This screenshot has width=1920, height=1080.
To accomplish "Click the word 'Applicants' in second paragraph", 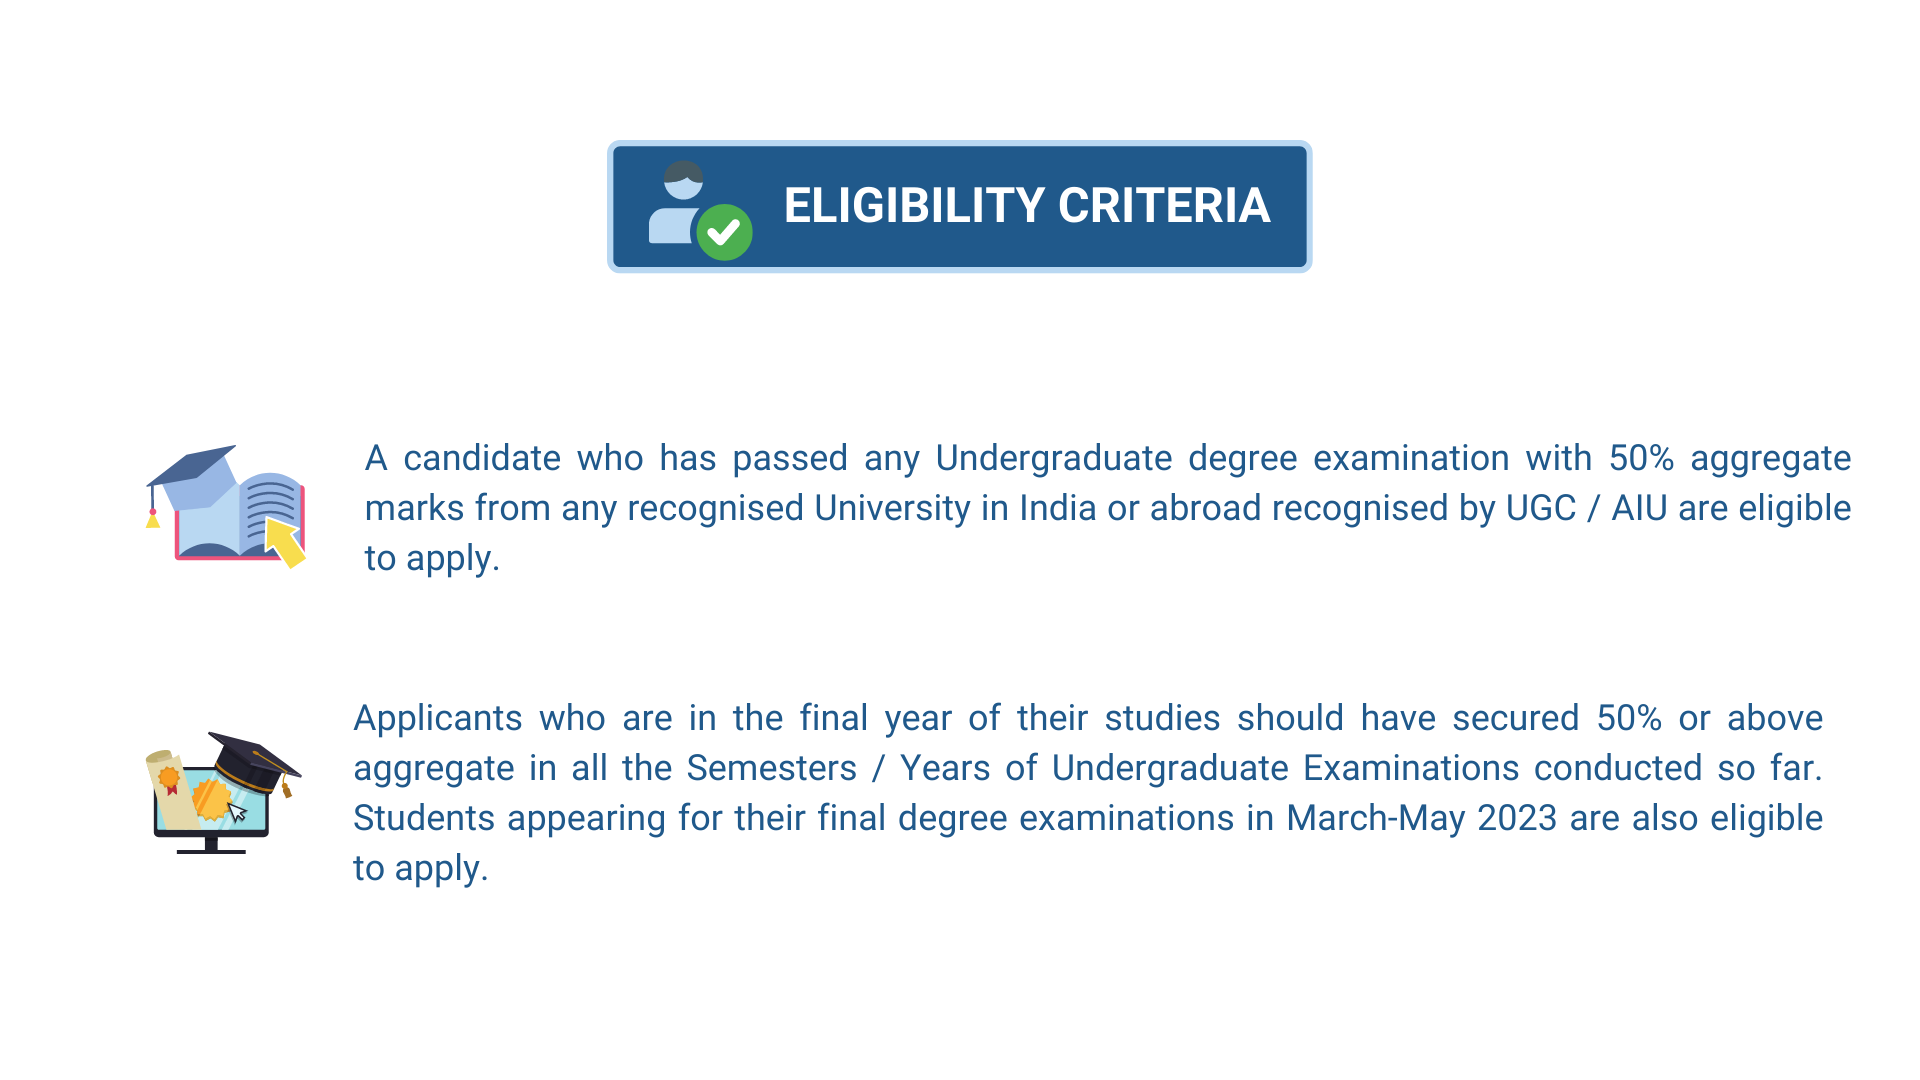I will point(438,718).
